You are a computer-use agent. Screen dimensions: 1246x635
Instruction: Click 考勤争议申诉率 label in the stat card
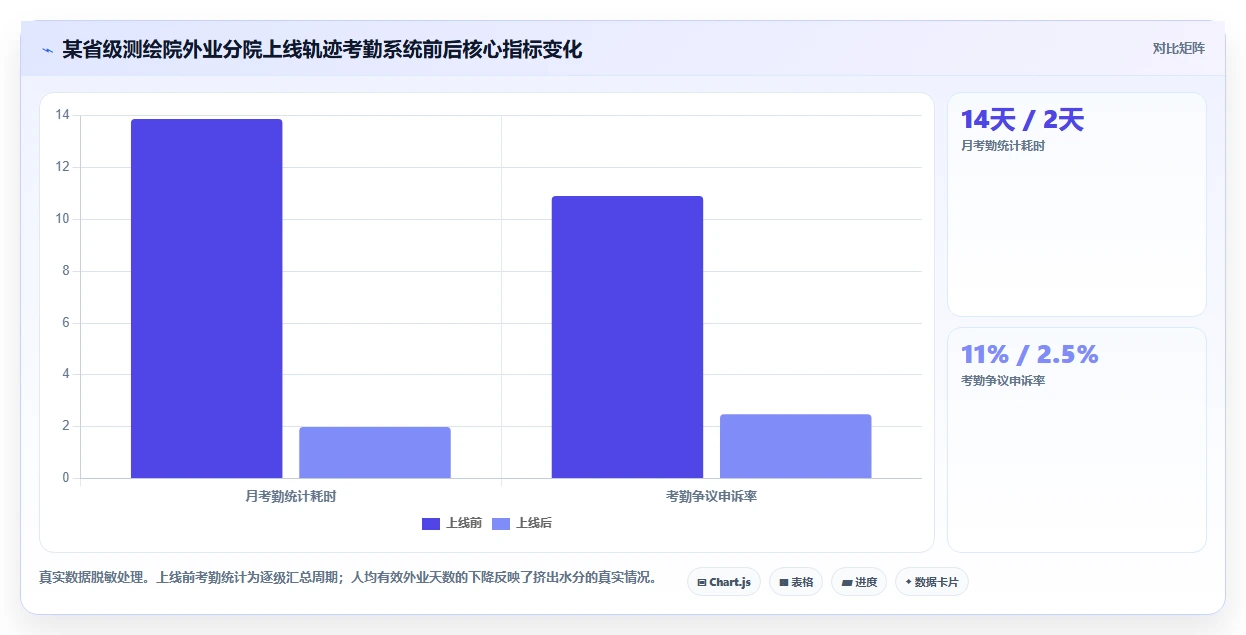coord(1003,381)
